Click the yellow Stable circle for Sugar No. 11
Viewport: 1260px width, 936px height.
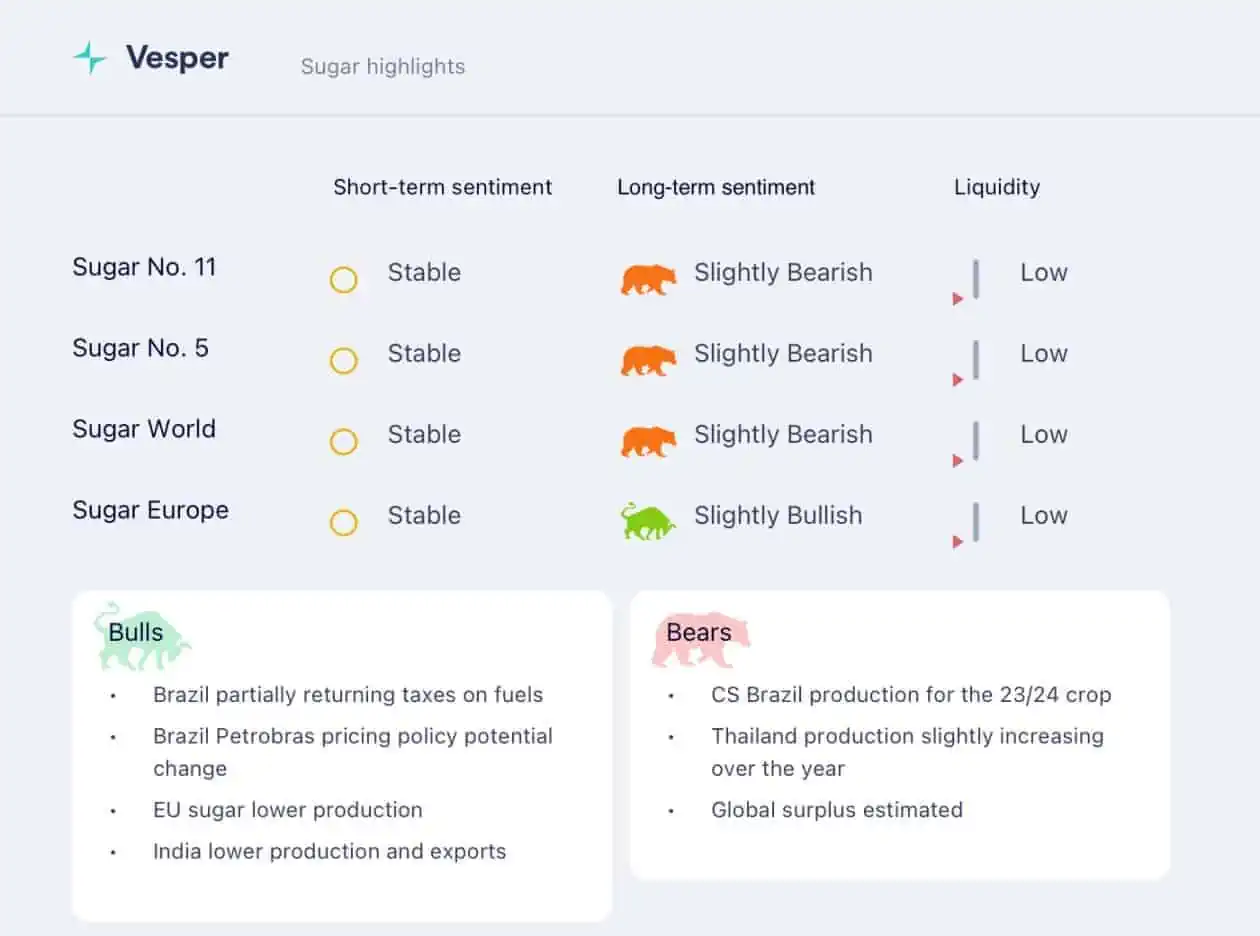[x=343, y=280]
